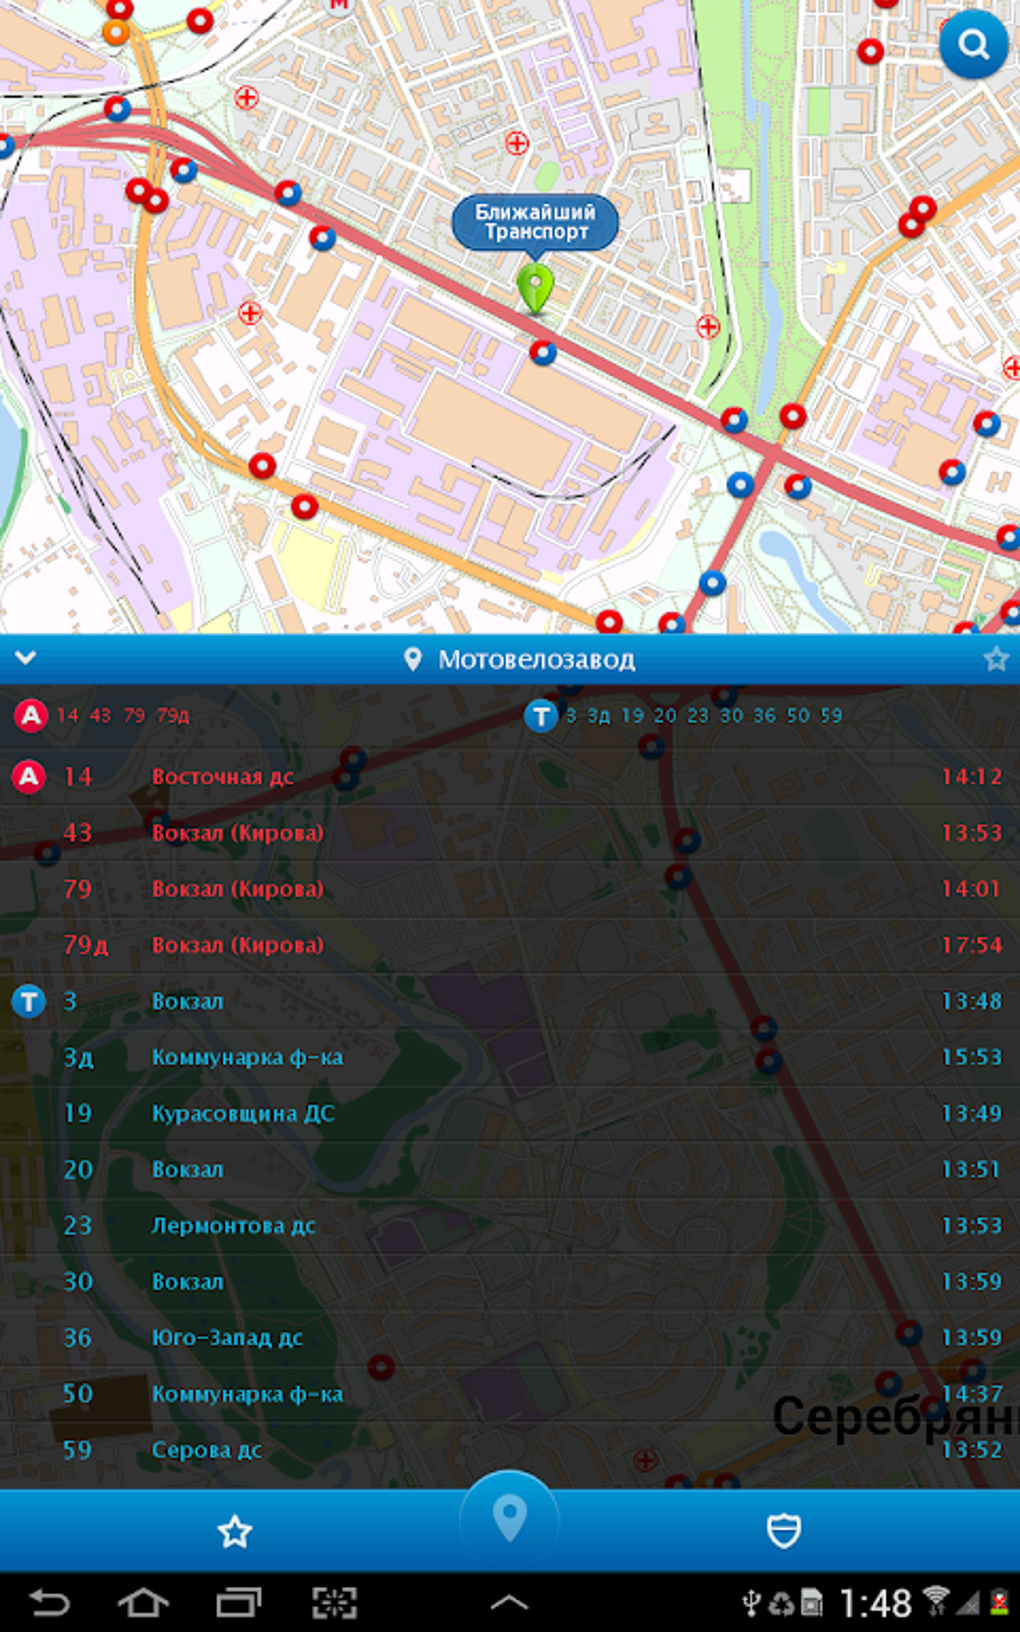Tap the Android home button
This screenshot has width=1020, height=1632.
pyautogui.click(x=143, y=1603)
